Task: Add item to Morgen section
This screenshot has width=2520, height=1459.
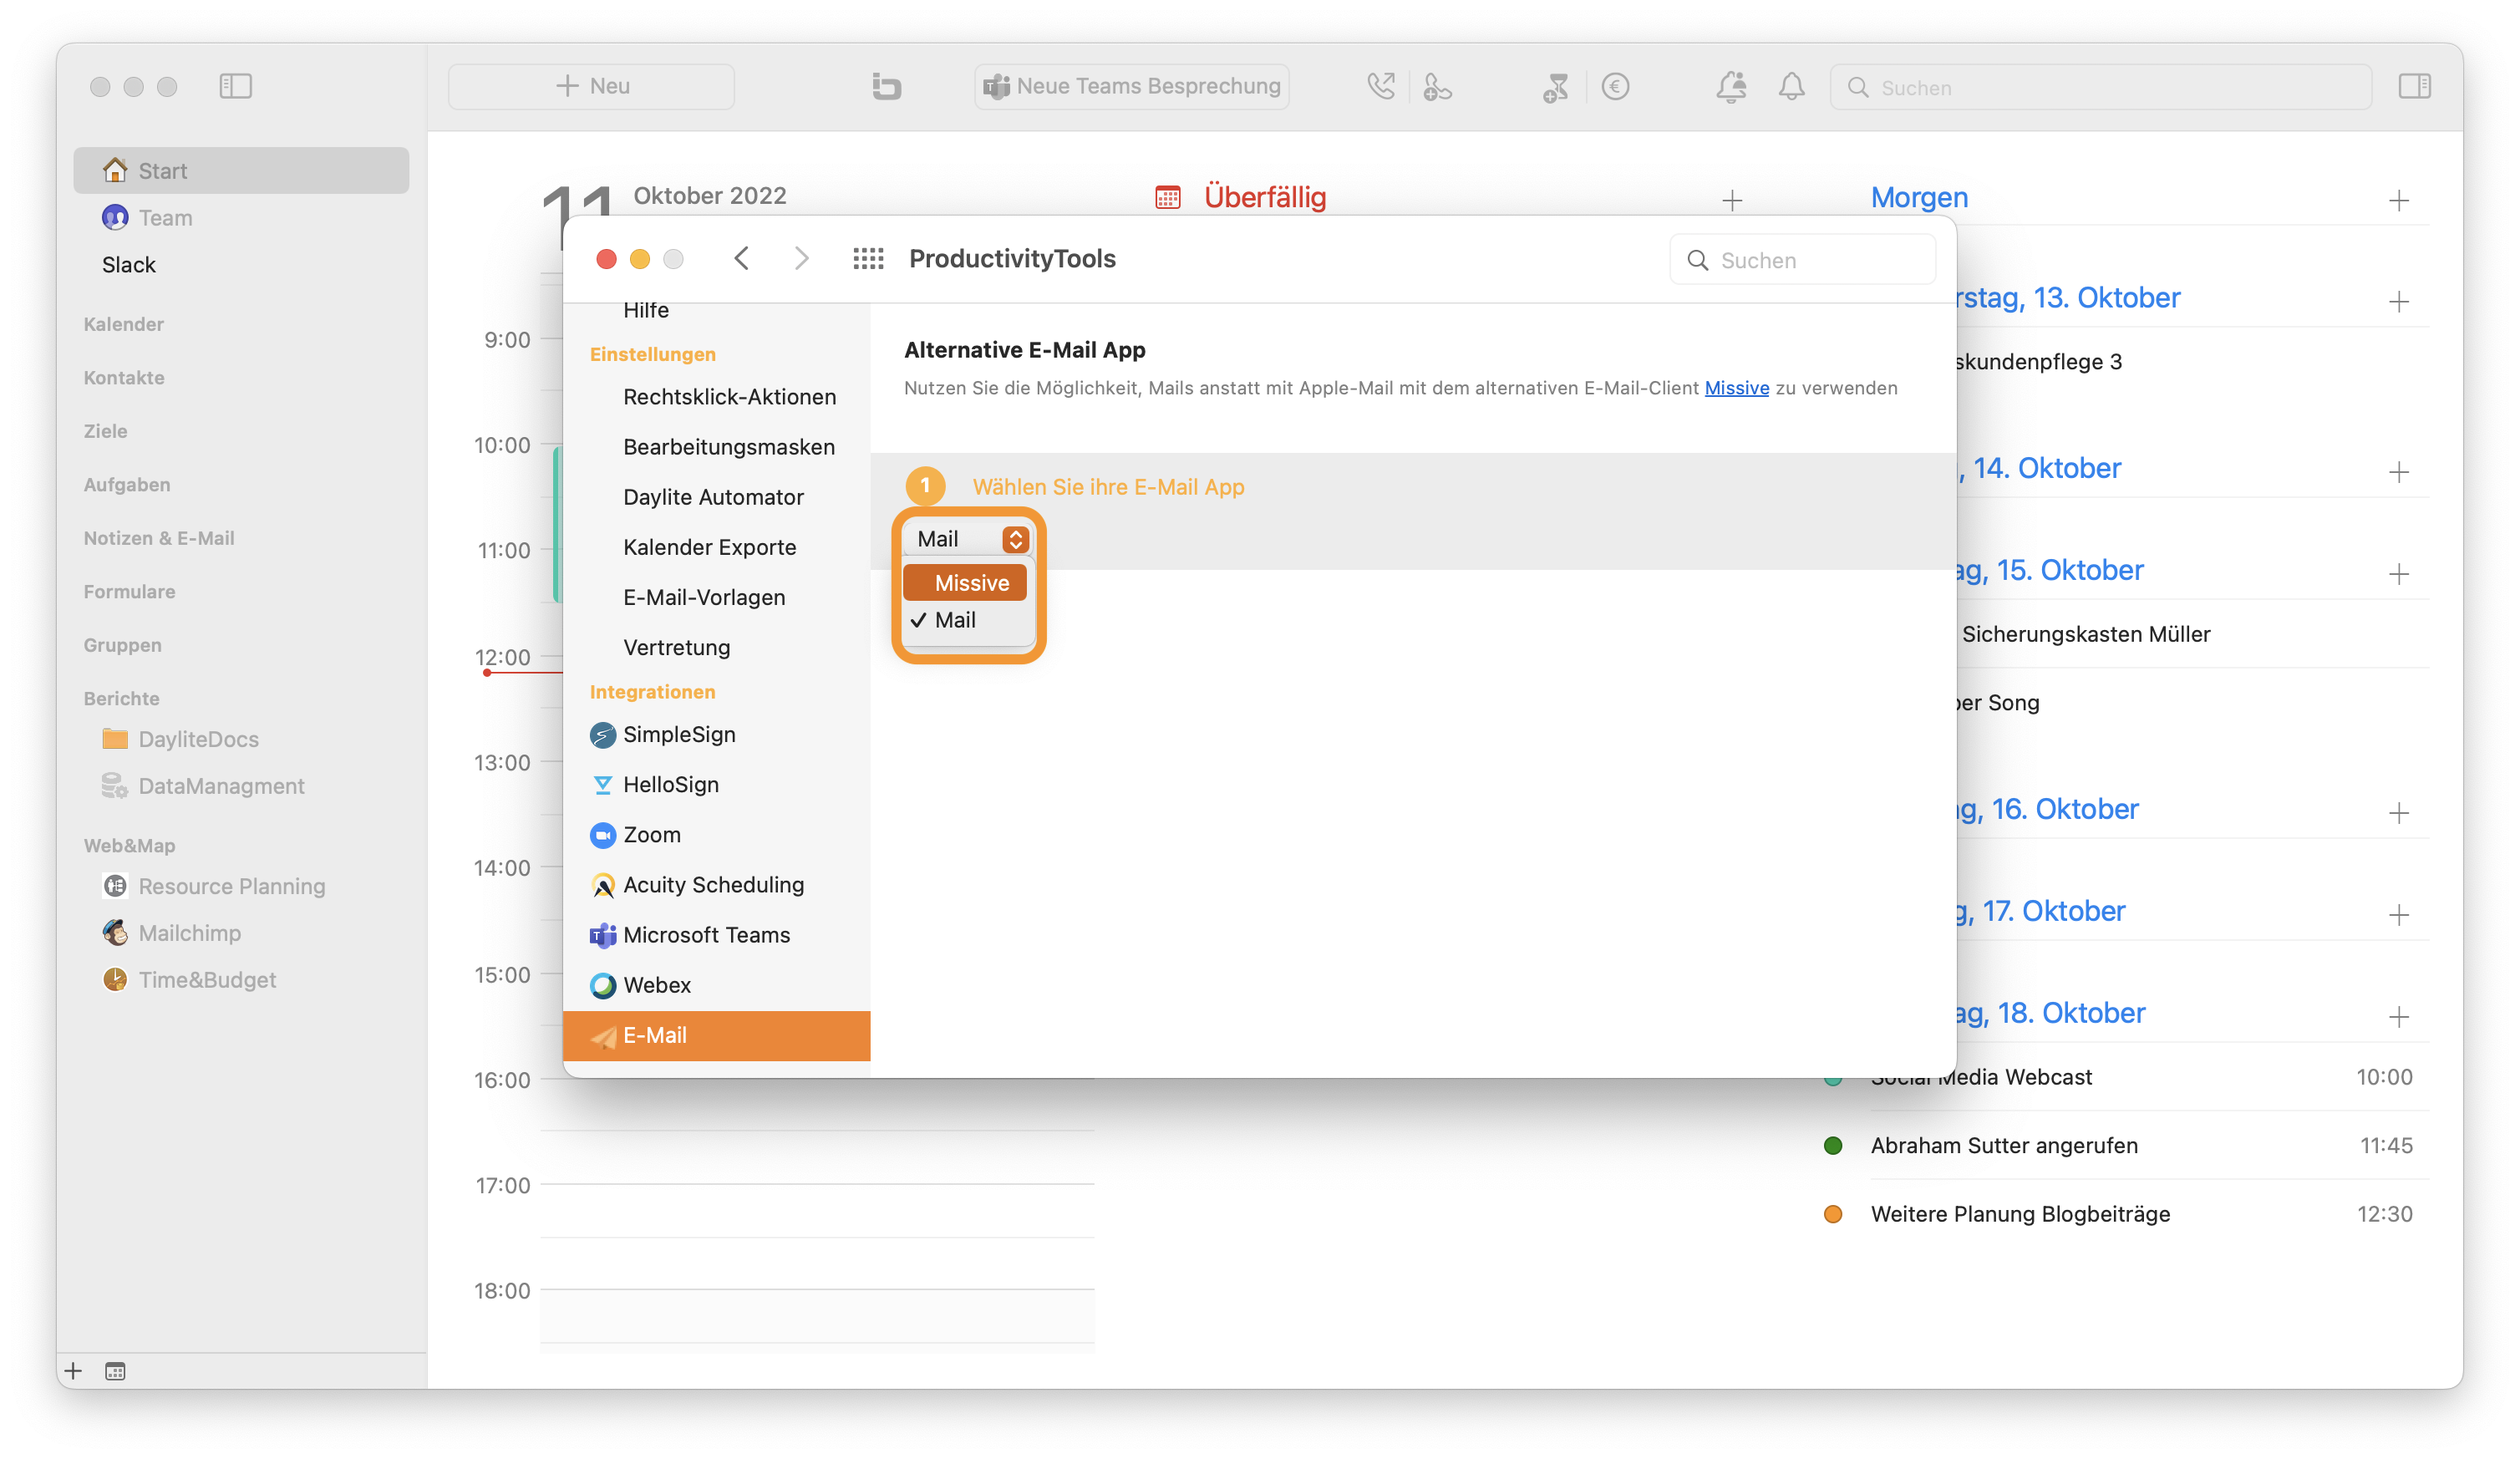Action: point(2398,200)
